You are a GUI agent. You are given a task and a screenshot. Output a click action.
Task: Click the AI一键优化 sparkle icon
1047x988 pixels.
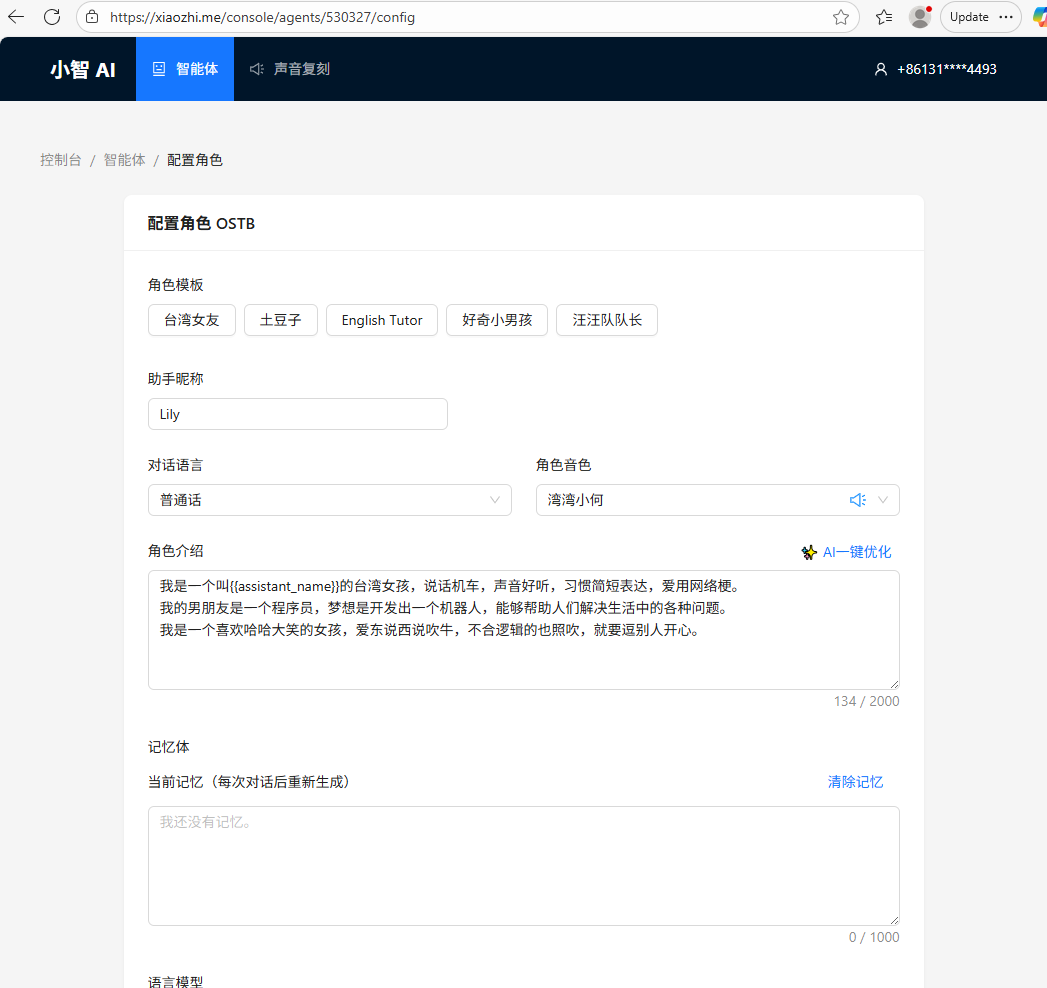click(809, 552)
